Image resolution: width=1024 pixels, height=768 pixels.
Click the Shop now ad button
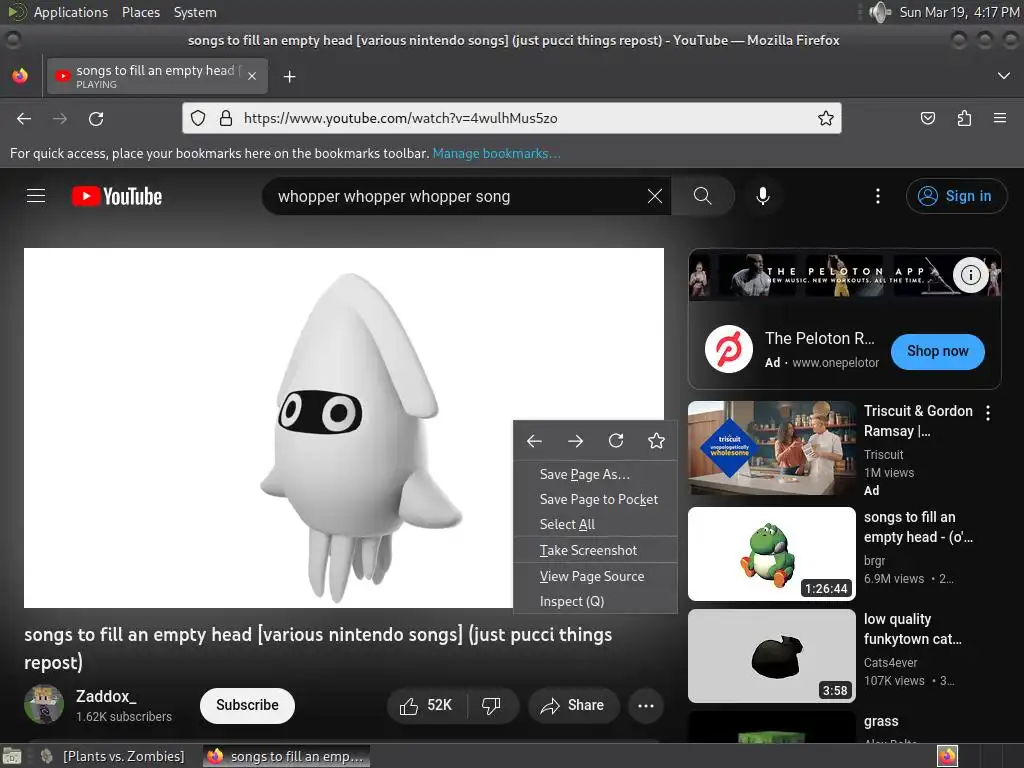pyautogui.click(x=937, y=351)
